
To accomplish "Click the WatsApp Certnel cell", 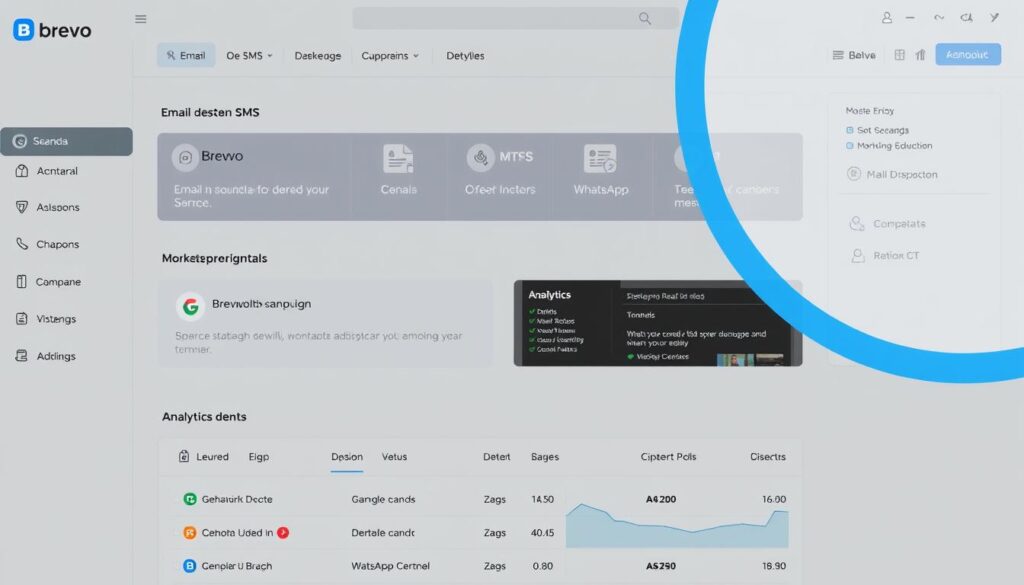I will point(391,566).
